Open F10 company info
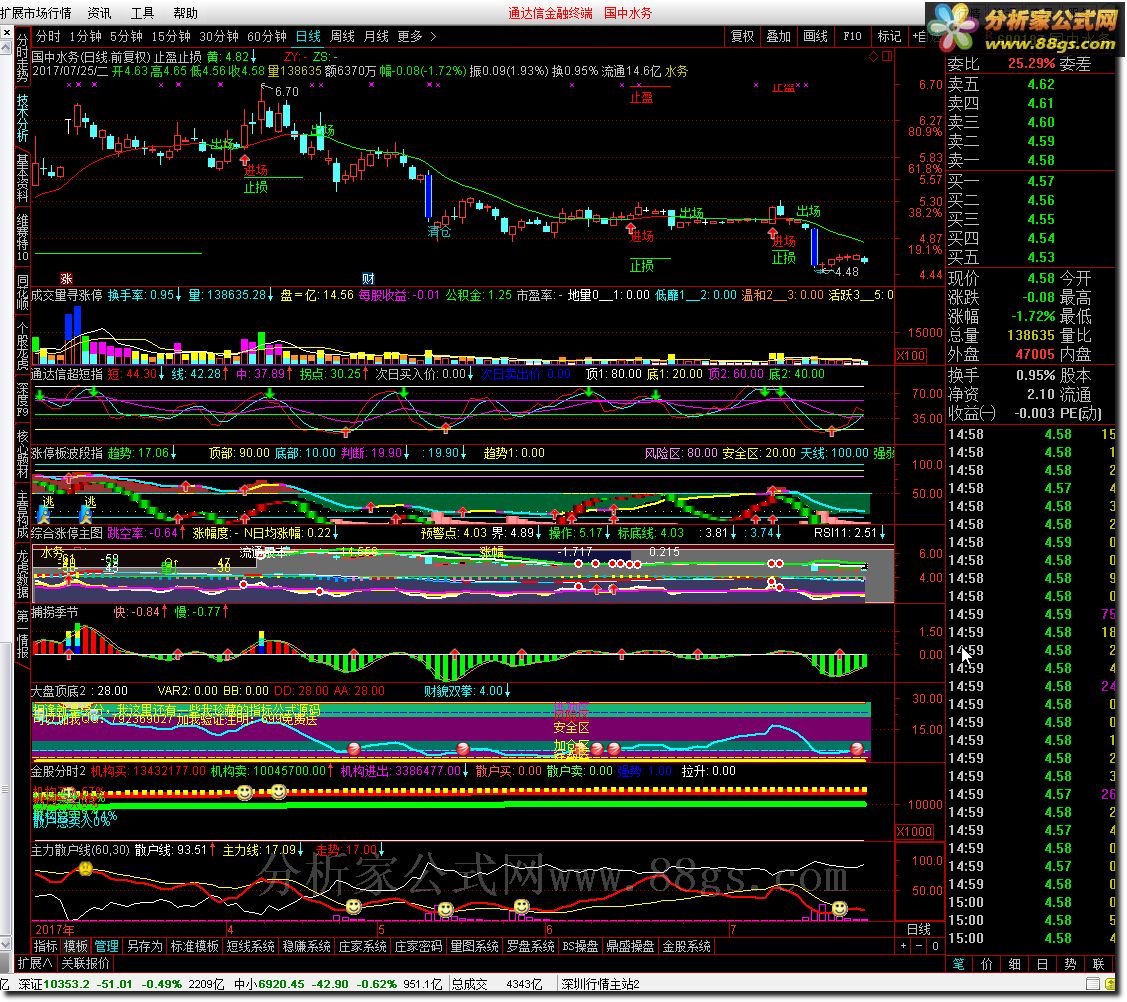Image resolution: width=1127 pixels, height=1002 pixels. 852,36
